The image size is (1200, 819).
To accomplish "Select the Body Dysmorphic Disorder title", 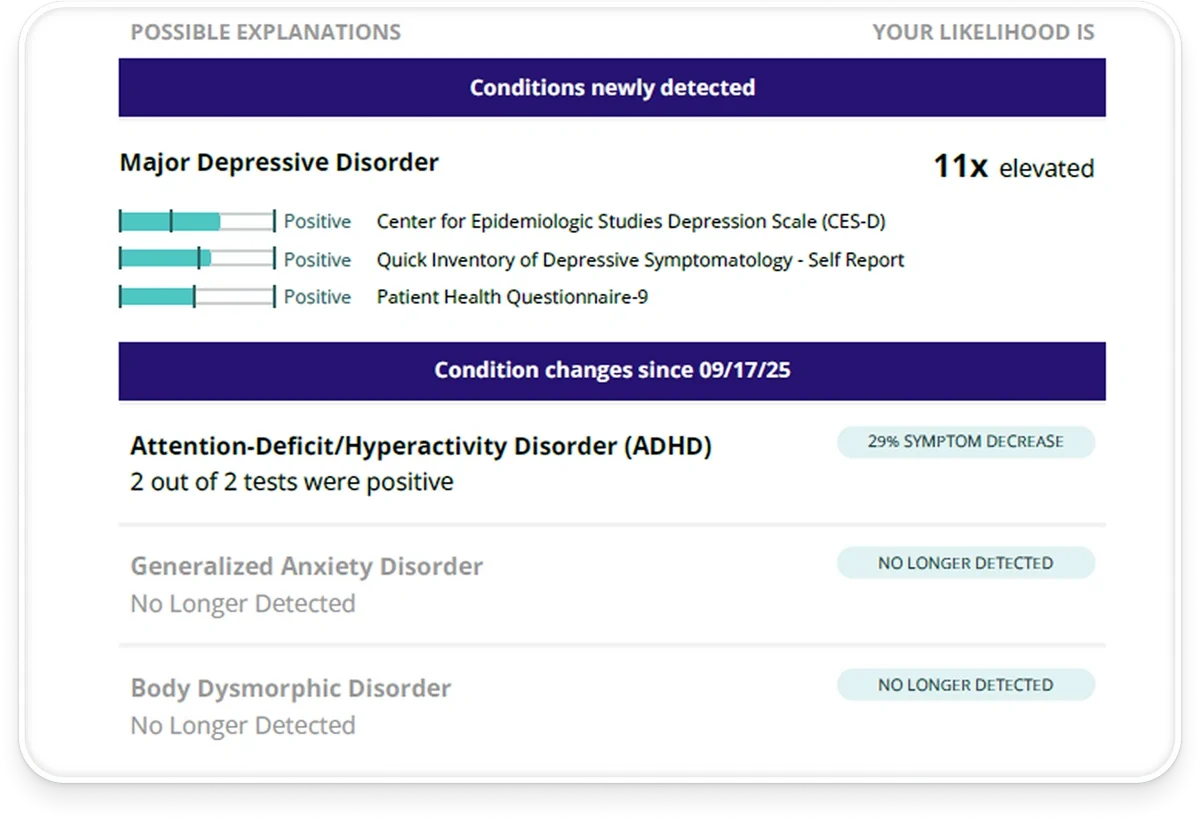I will pos(291,689).
